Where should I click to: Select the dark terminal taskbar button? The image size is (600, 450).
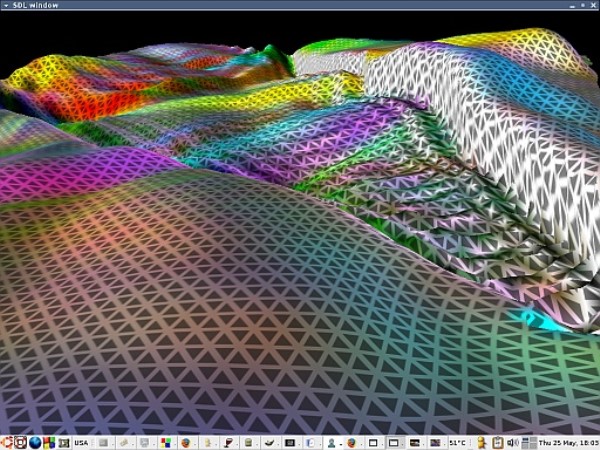289,442
